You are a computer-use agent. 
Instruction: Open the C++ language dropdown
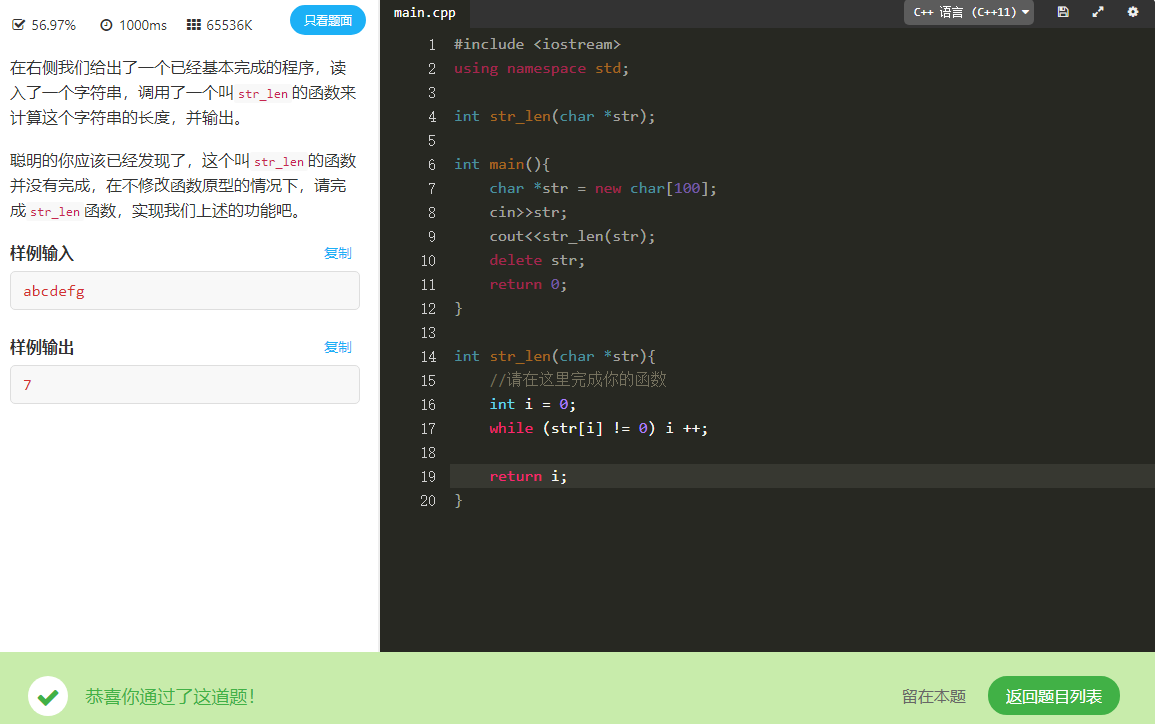tap(969, 13)
